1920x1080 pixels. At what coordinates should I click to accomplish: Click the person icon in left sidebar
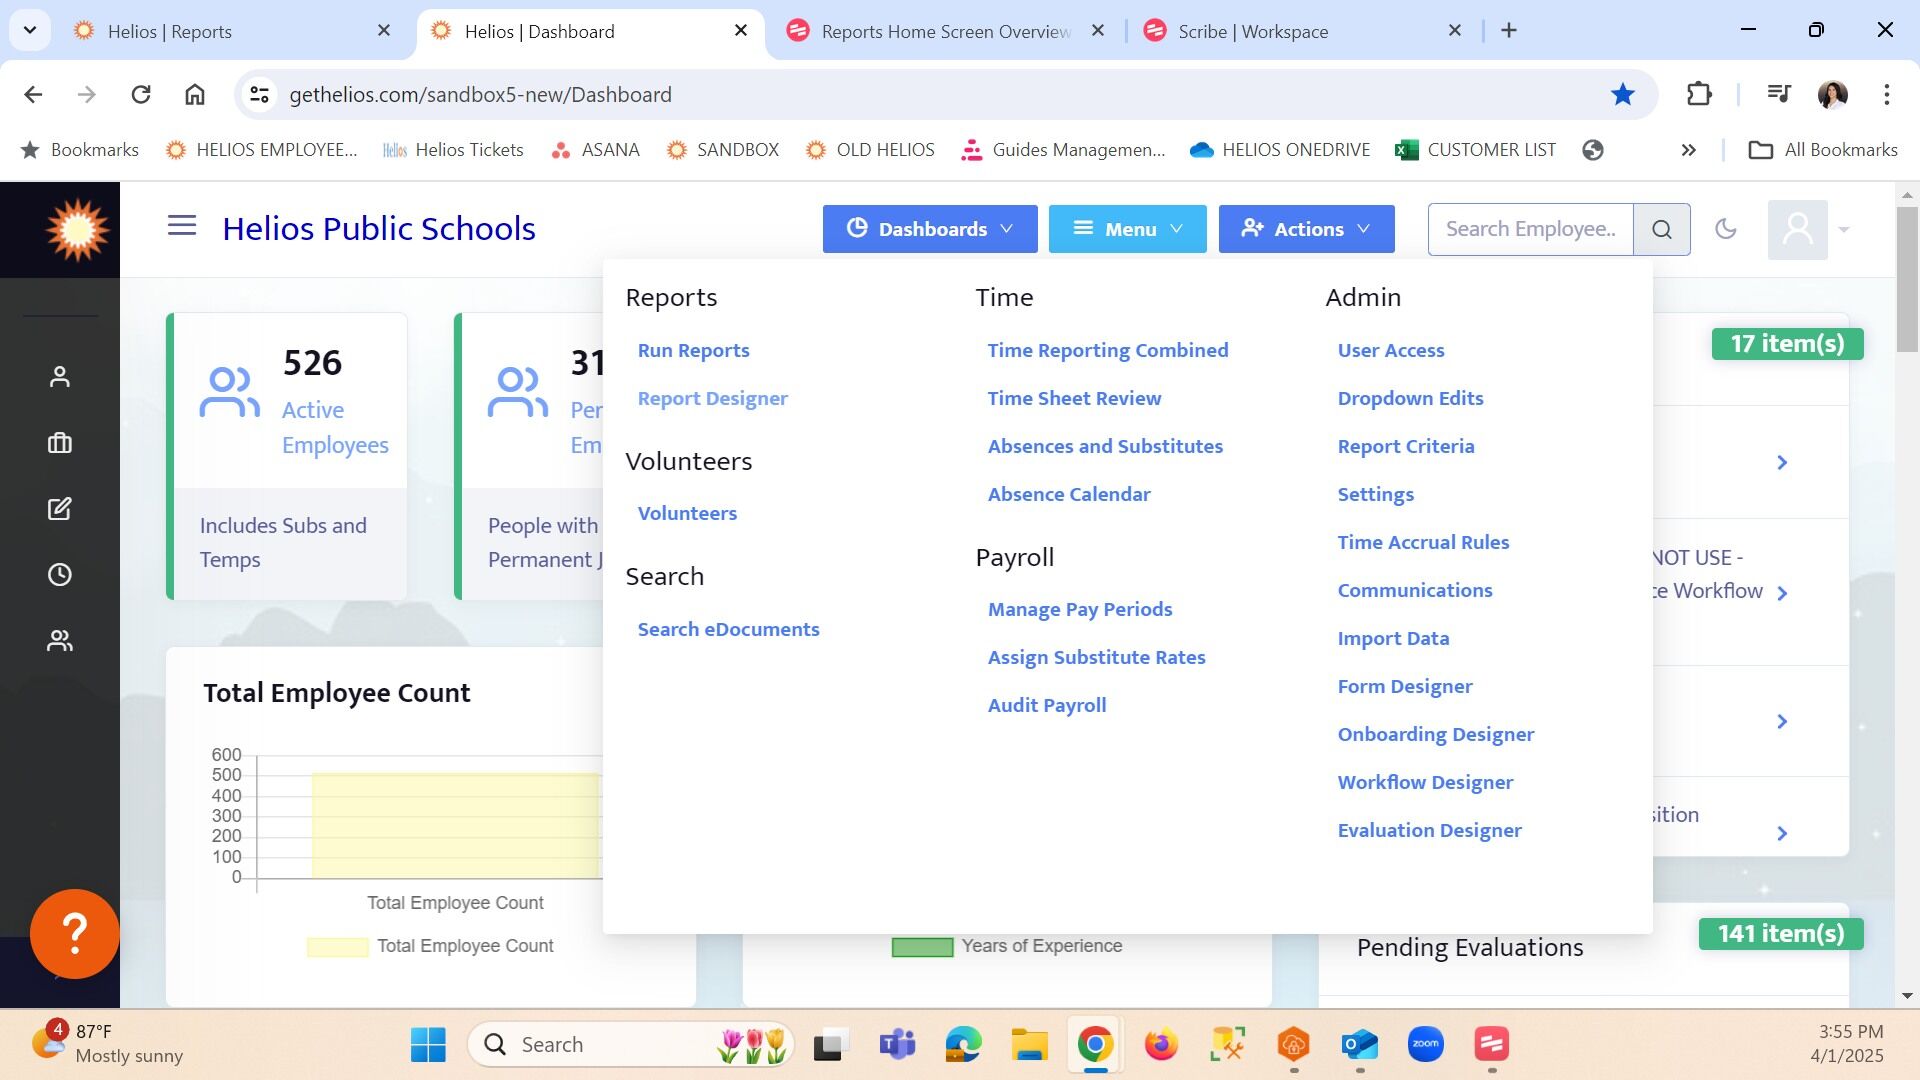(60, 377)
